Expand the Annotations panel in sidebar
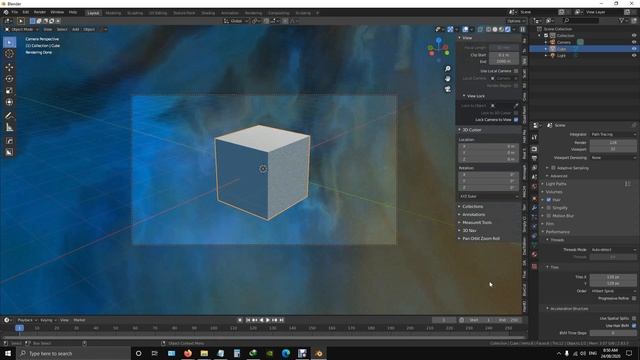Viewport: 640px width, 360px height. 473,215
